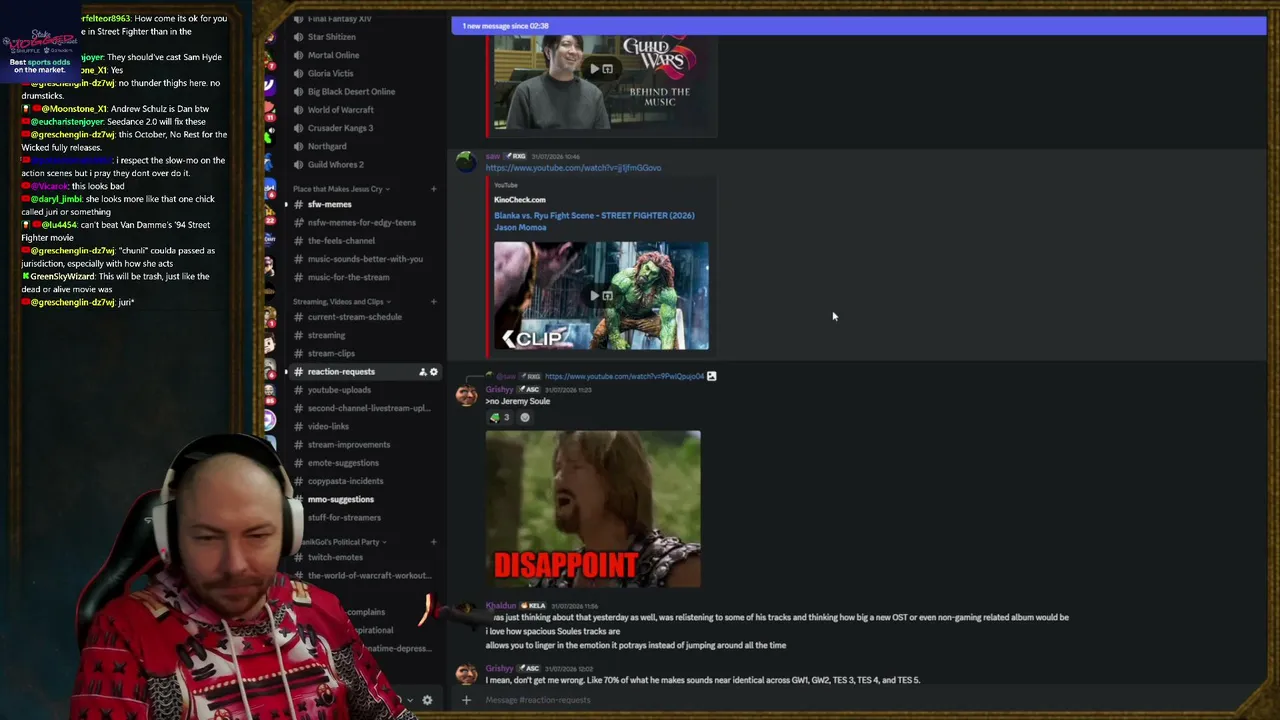
Task: Add channel to the Political Party category
Action: (x=433, y=542)
